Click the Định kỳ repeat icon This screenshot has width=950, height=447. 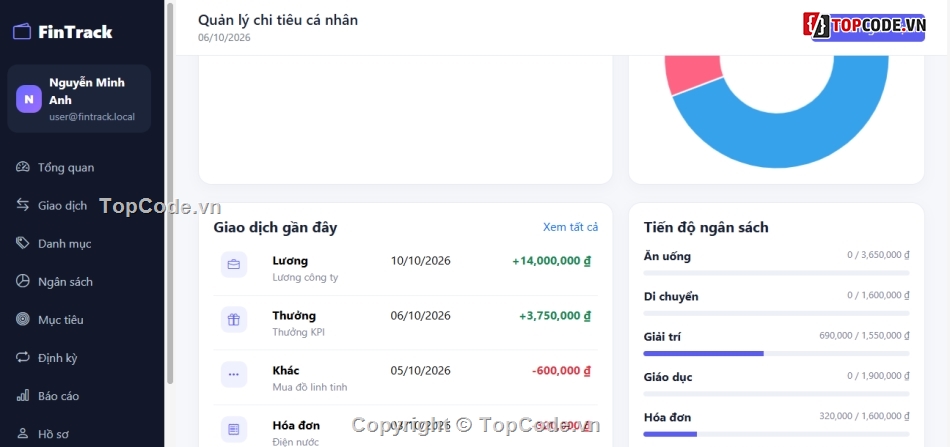[22, 357]
